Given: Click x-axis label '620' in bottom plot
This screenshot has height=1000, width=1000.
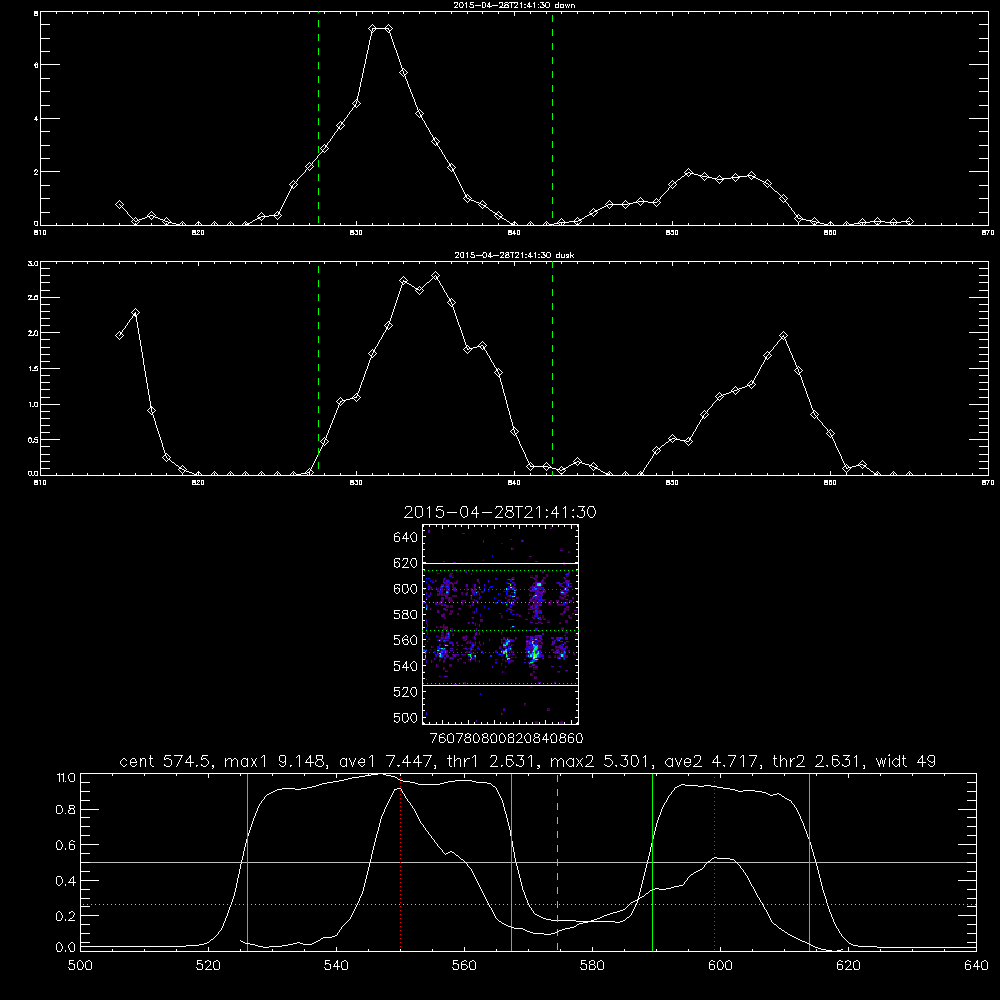Looking at the screenshot, I should click(848, 966).
